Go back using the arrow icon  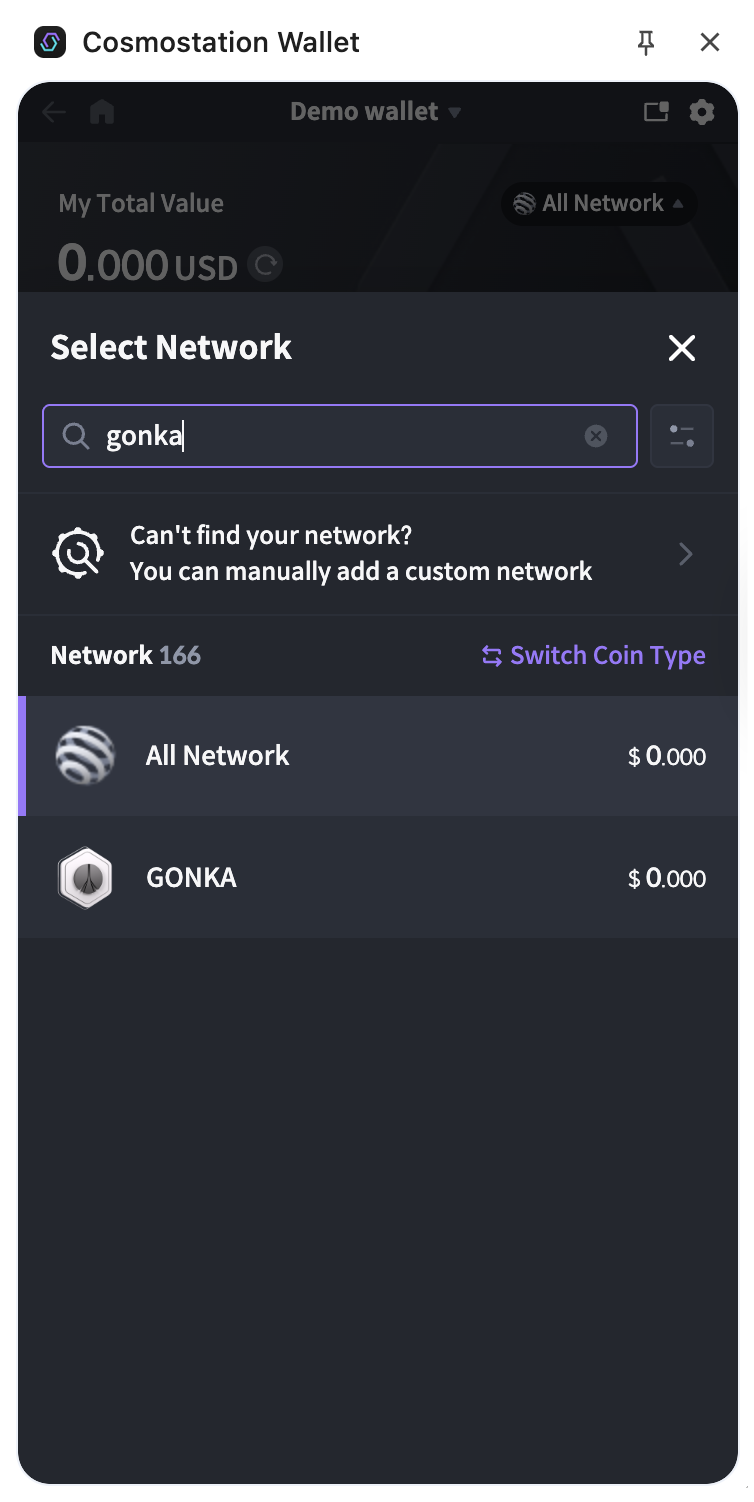click(x=54, y=112)
